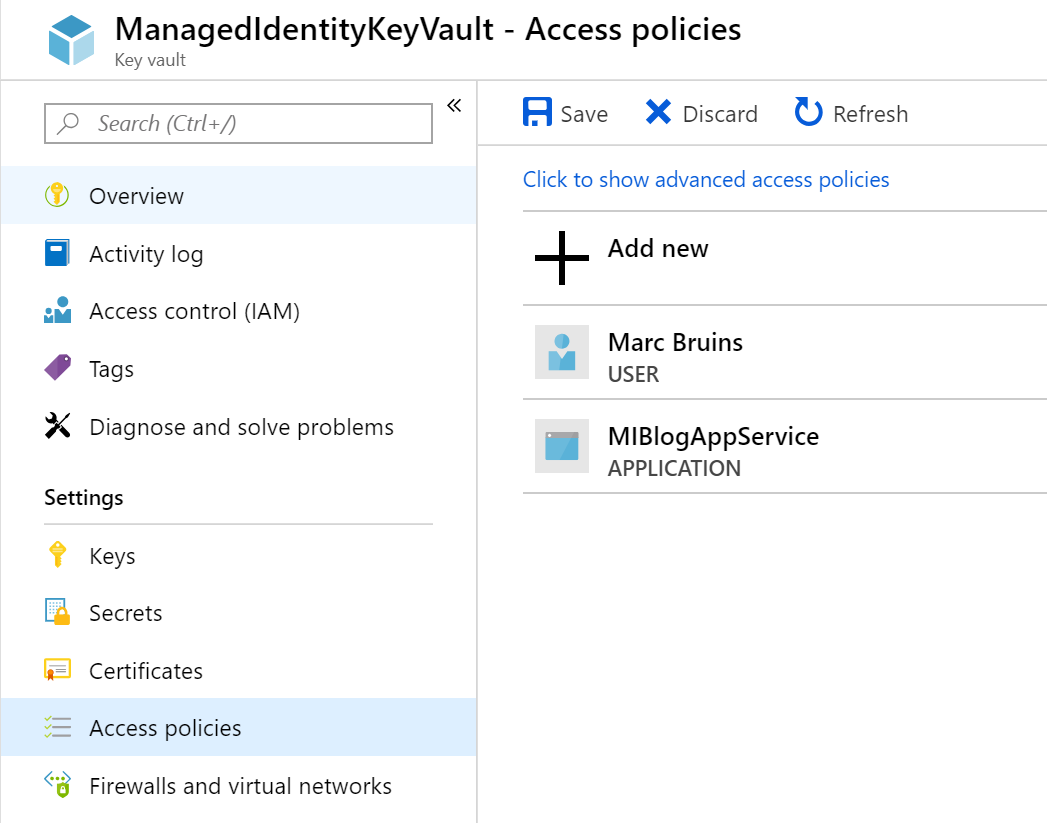Go to Access control (IAM)
This screenshot has width=1047, height=823.
point(194,312)
